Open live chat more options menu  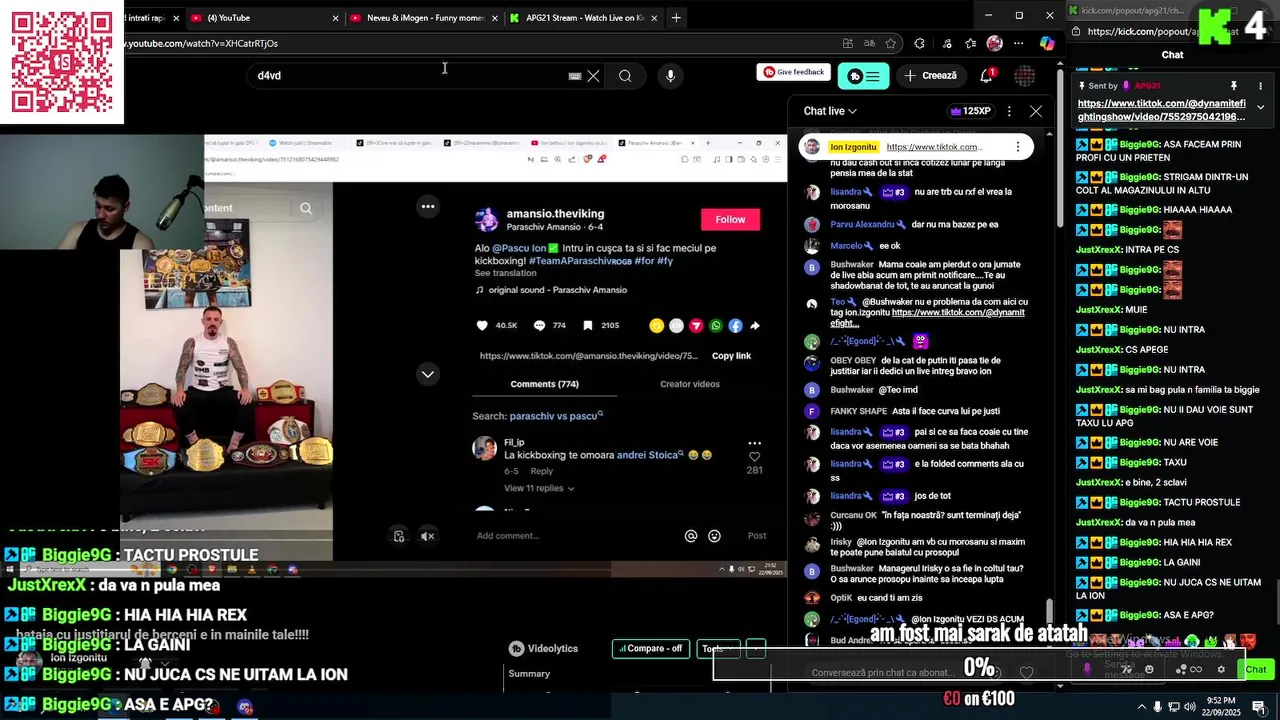coord(1009,111)
